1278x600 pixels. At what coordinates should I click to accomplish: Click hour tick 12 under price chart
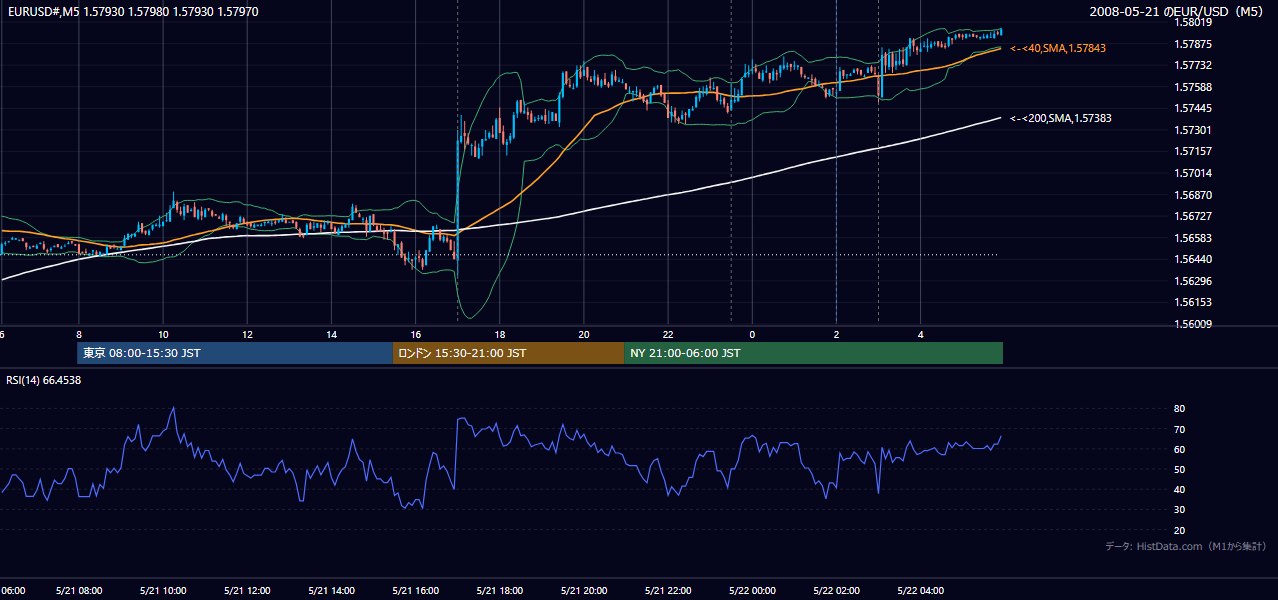(247, 335)
